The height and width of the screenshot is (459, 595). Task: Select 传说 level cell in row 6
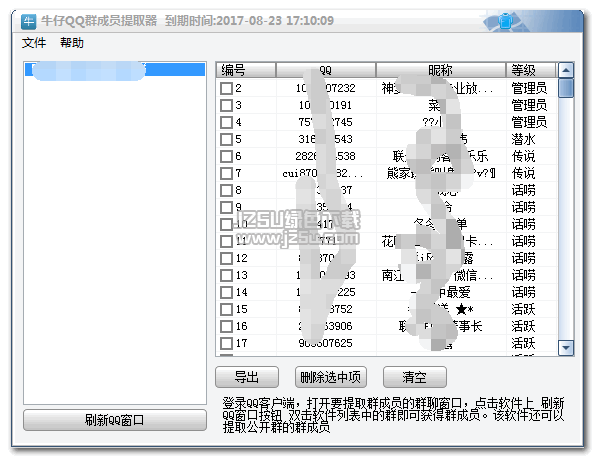tap(523, 156)
